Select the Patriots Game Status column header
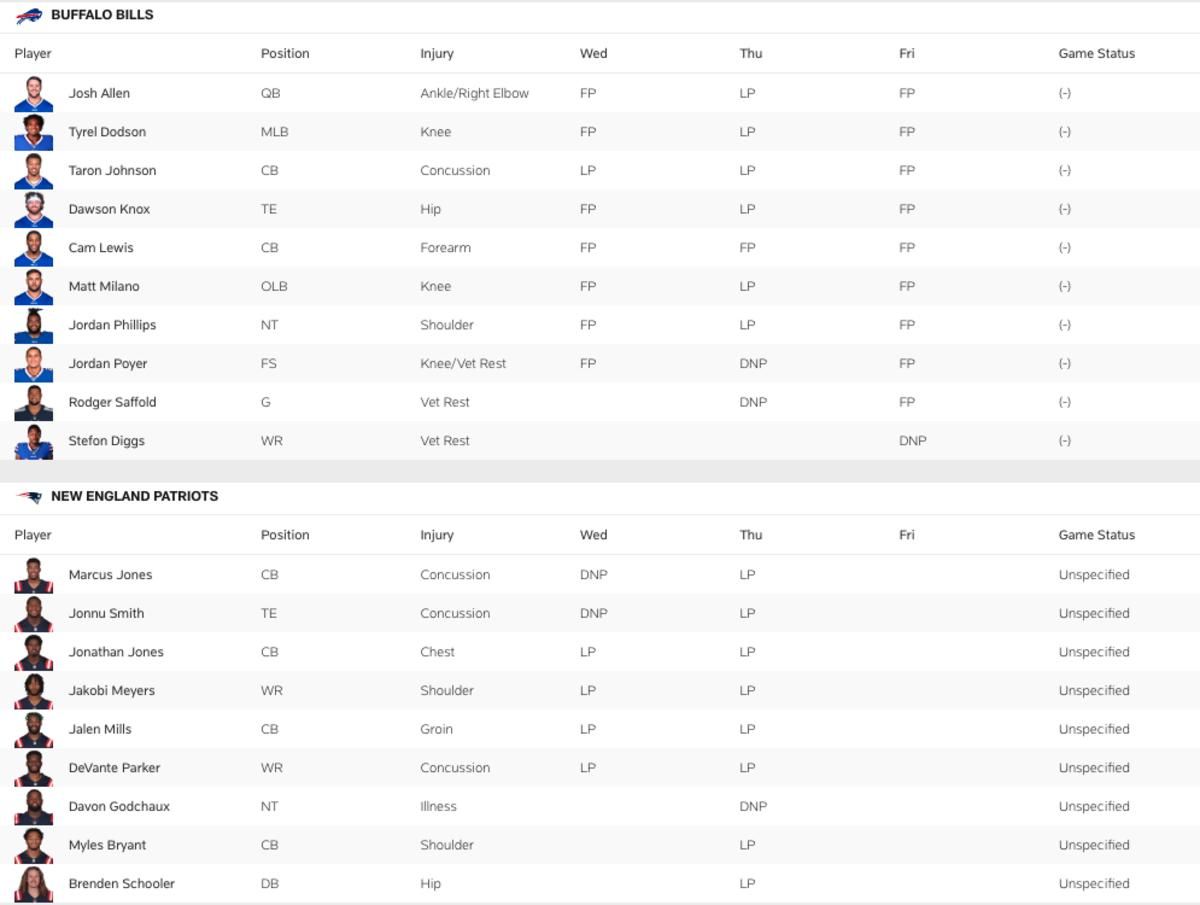1200x905 pixels. pos(1097,535)
